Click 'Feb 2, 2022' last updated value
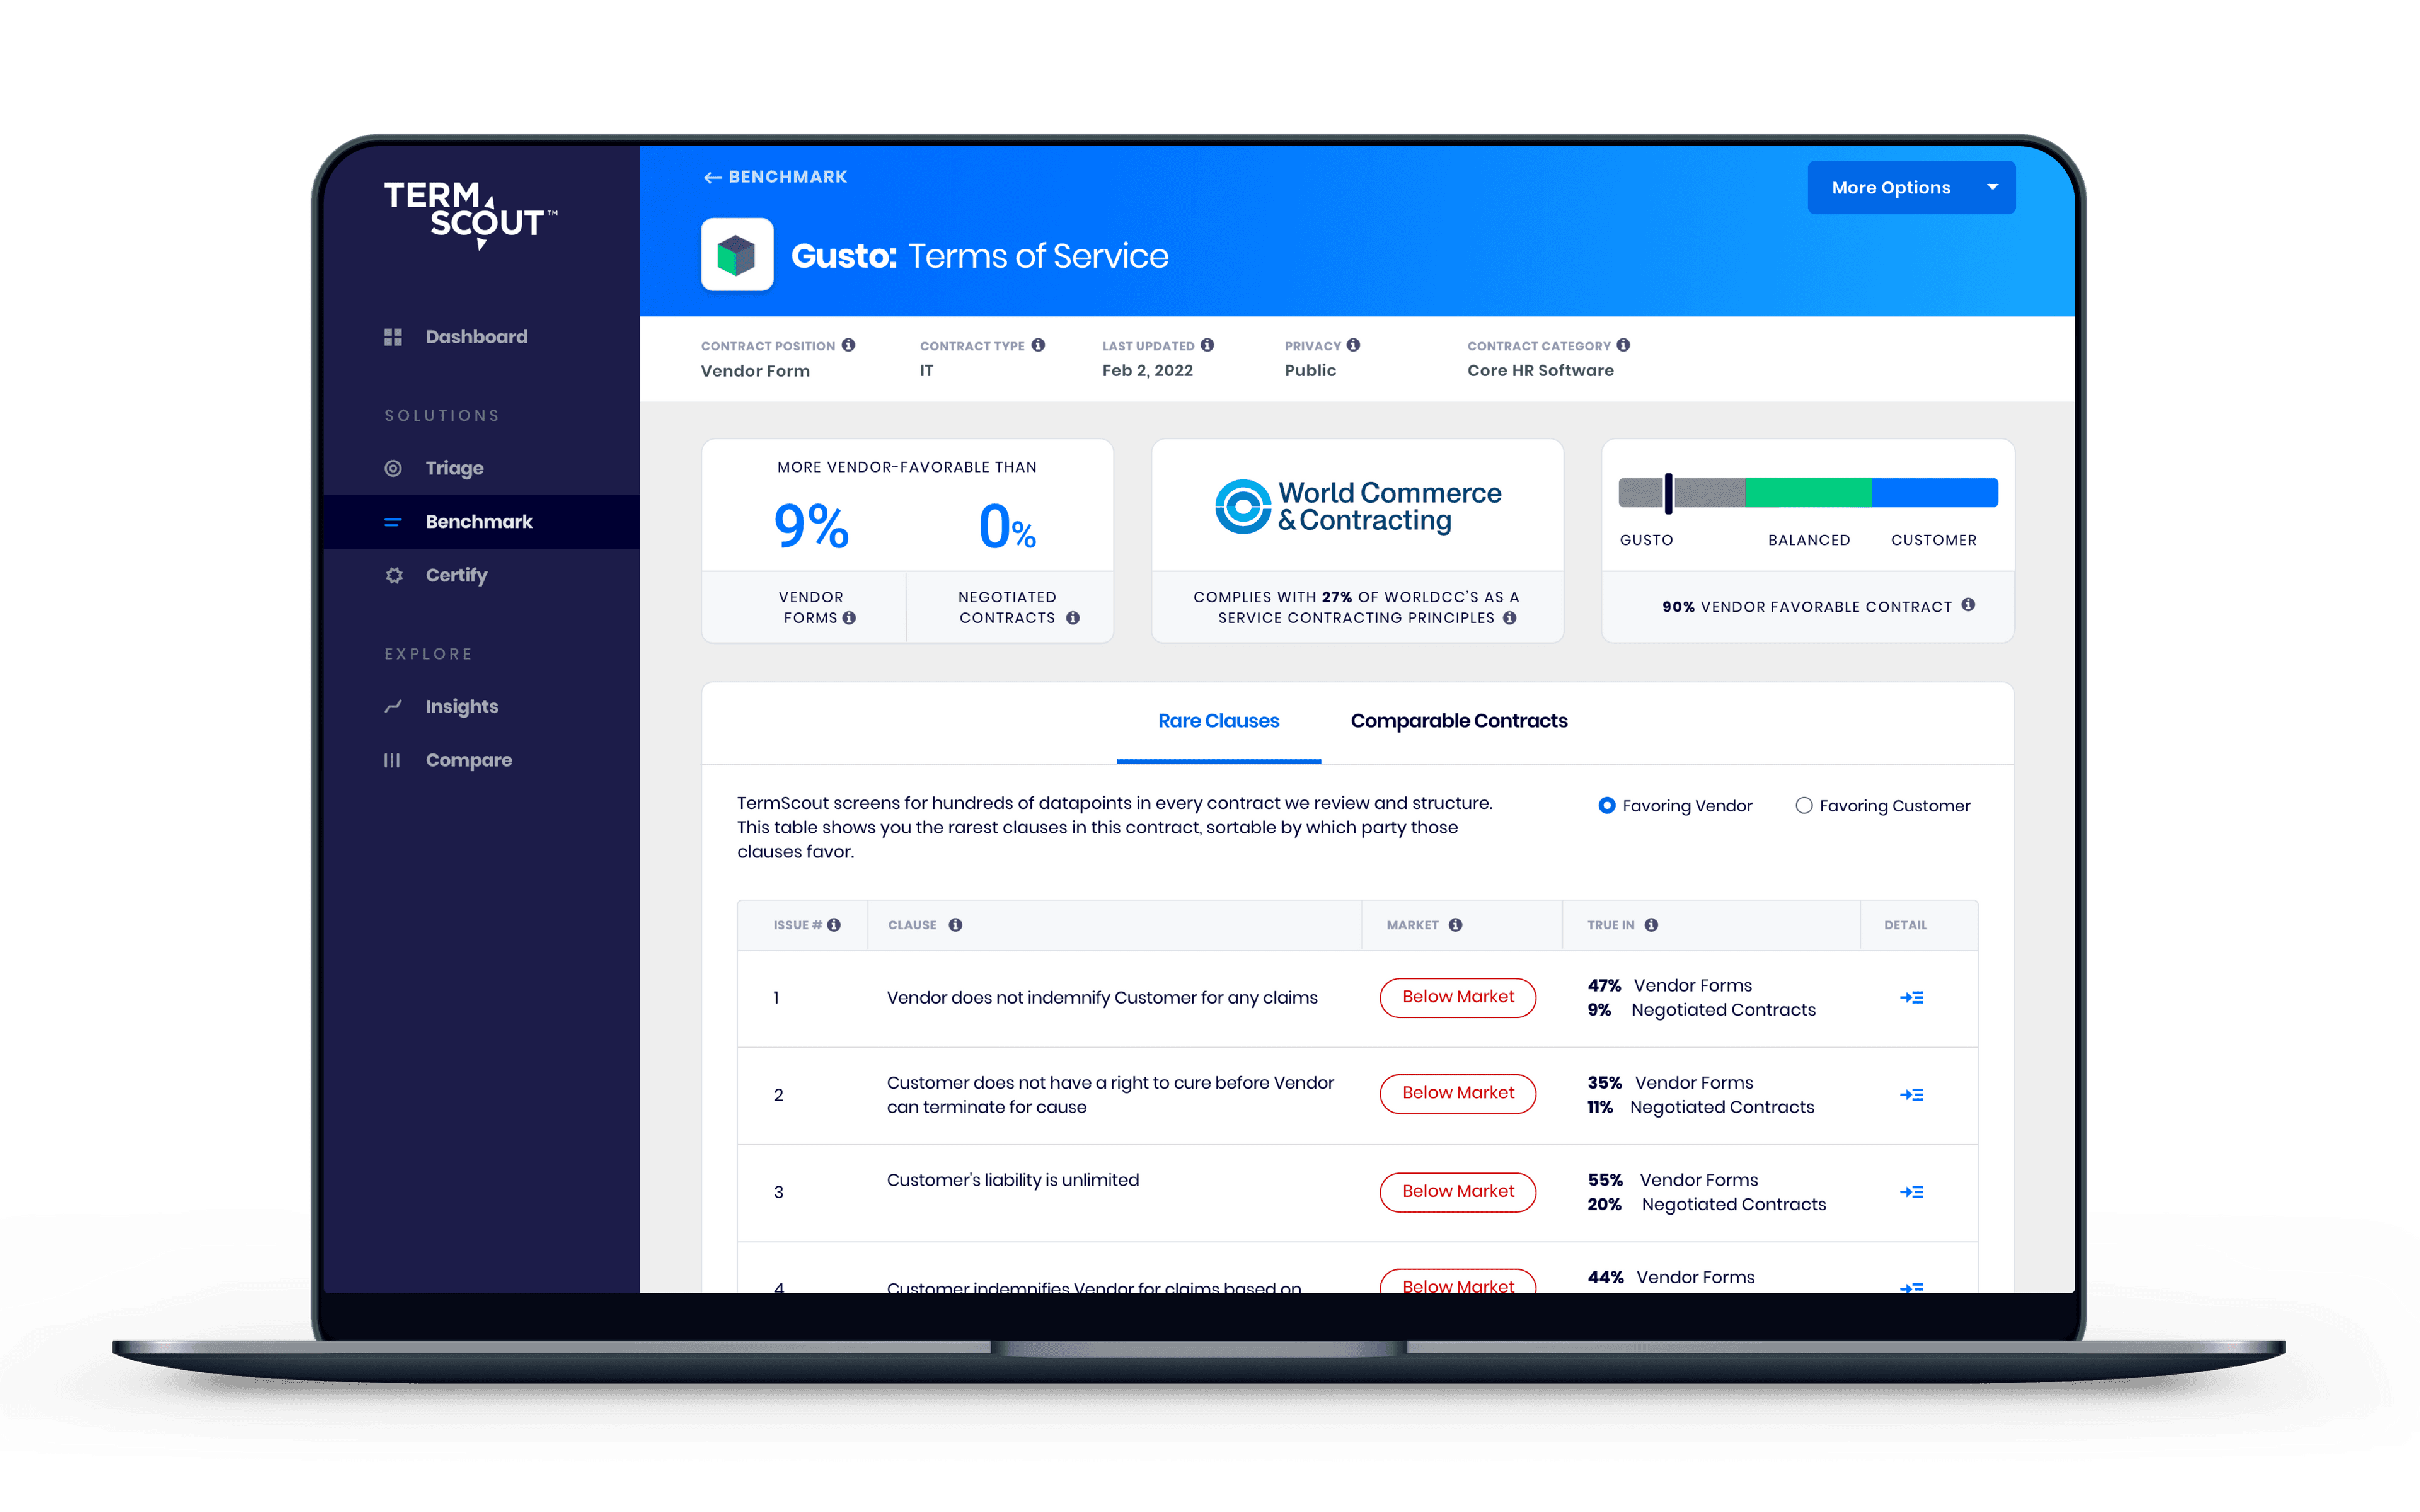The width and height of the screenshot is (2420, 1512). 1147,371
